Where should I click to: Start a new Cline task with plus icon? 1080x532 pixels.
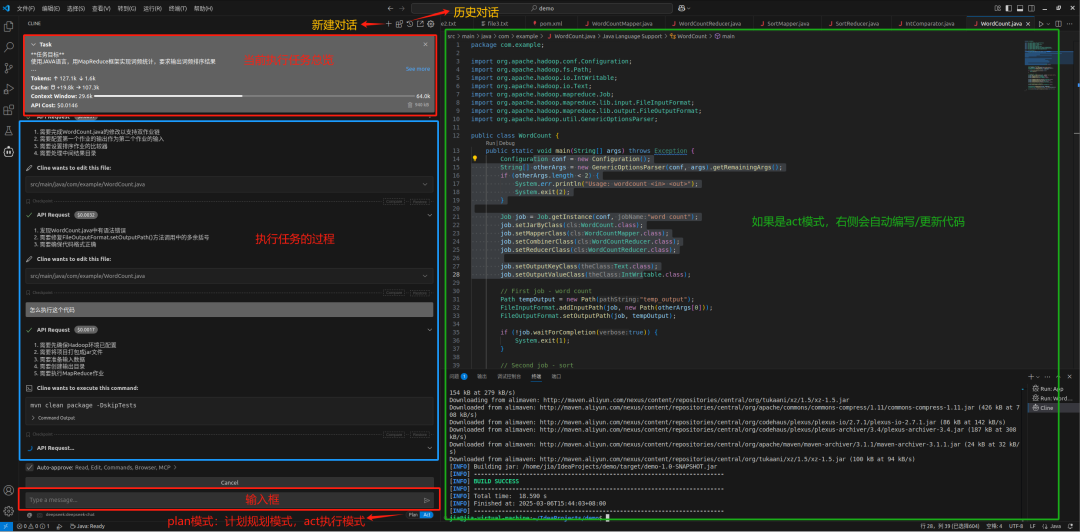click(388, 23)
